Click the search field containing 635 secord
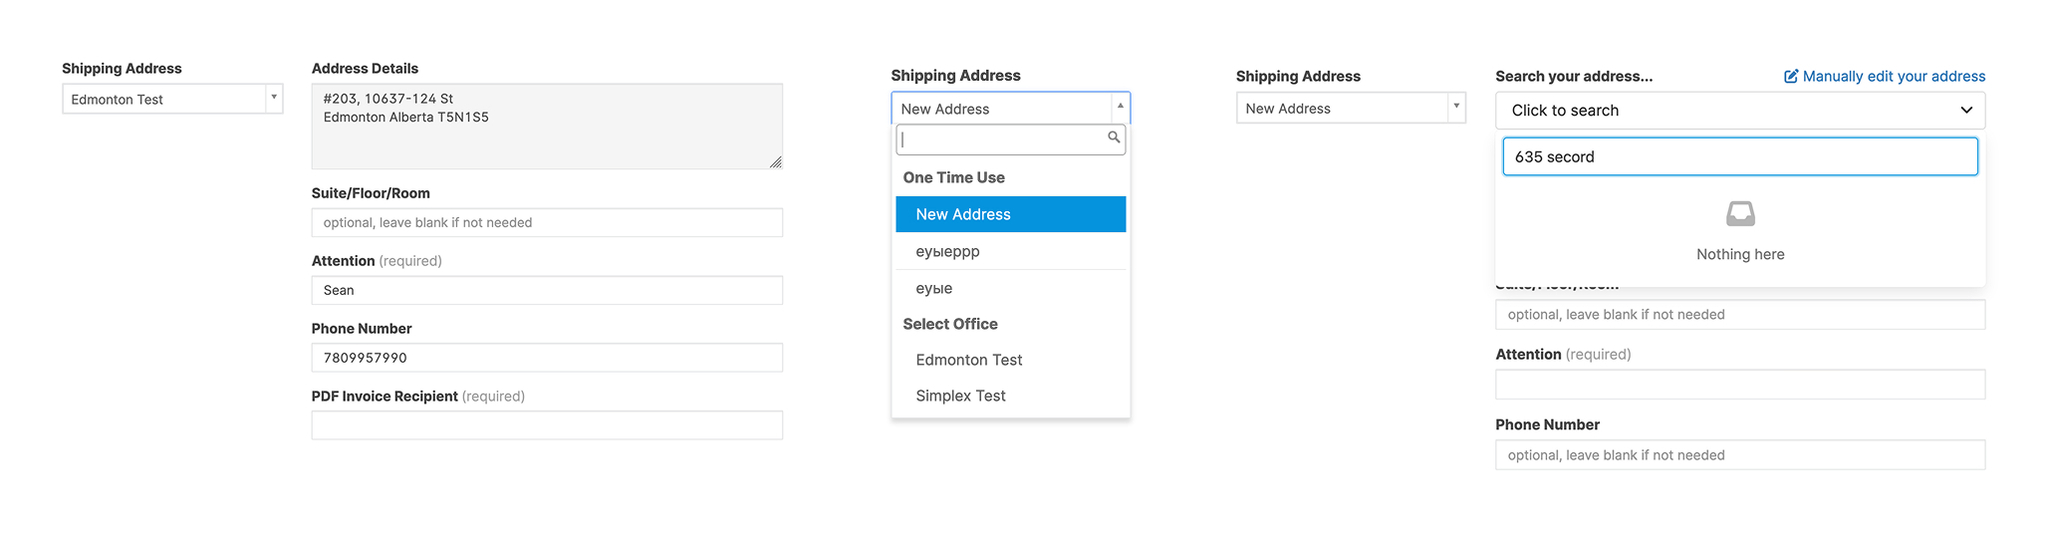Image resolution: width=2048 pixels, height=543 pixels. [1739, 157]
